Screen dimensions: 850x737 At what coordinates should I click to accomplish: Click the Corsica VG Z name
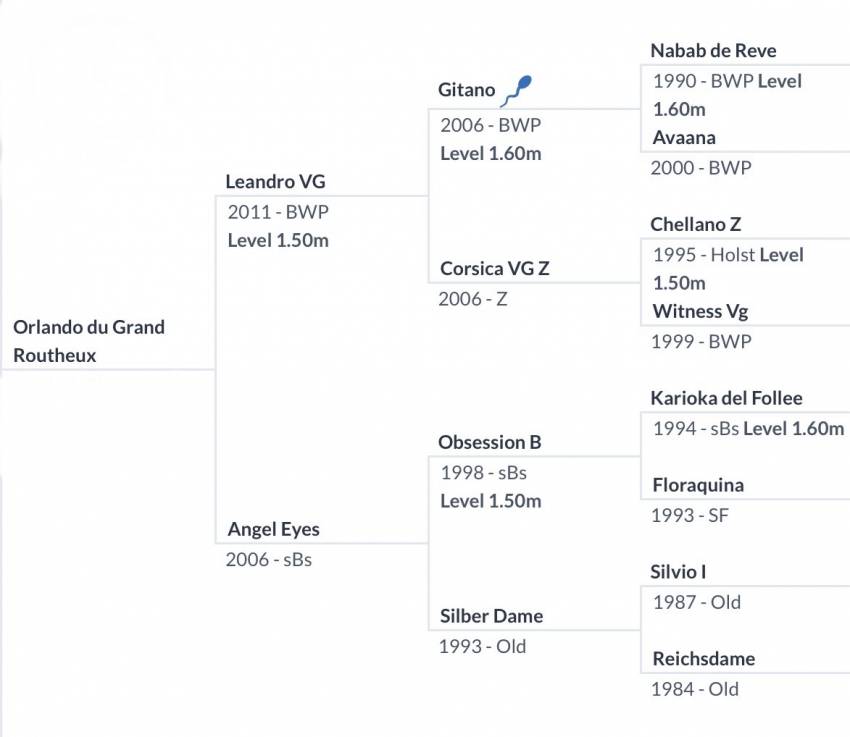pyautogui.click(x=495, y=268)
